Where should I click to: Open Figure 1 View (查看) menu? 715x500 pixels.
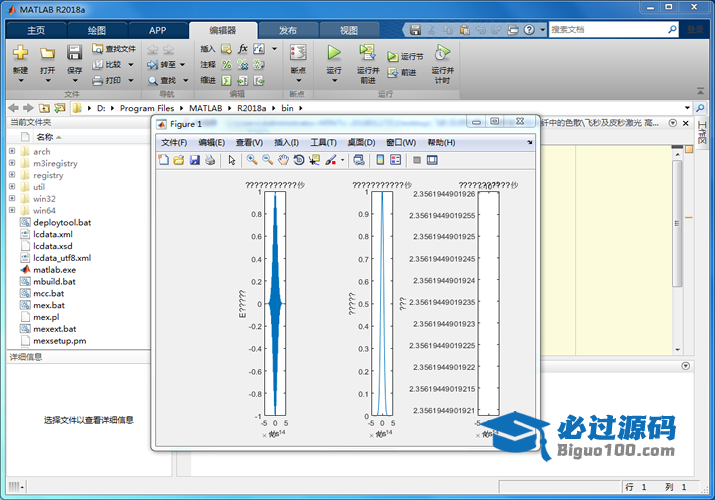[x=249, y=143]
